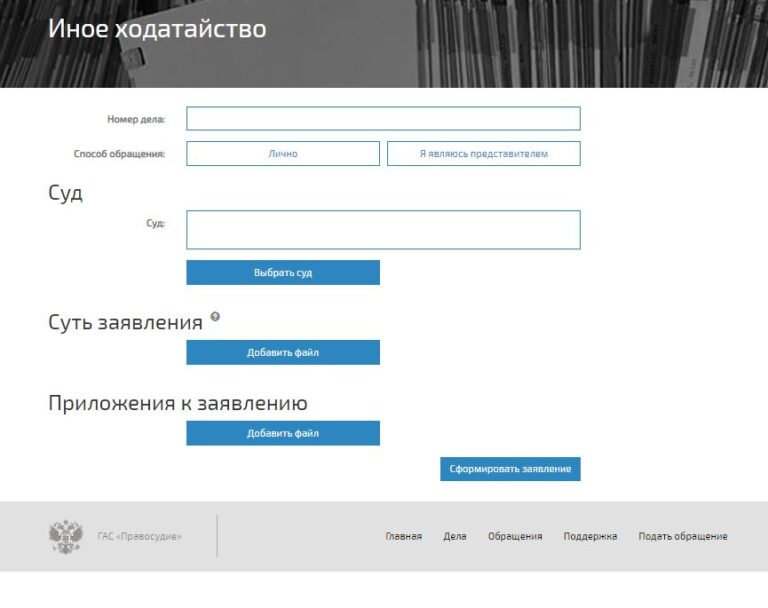Click inside the Суд text area
The height and width of the screenshot is (608, 768).
click(x=383, y=230)
